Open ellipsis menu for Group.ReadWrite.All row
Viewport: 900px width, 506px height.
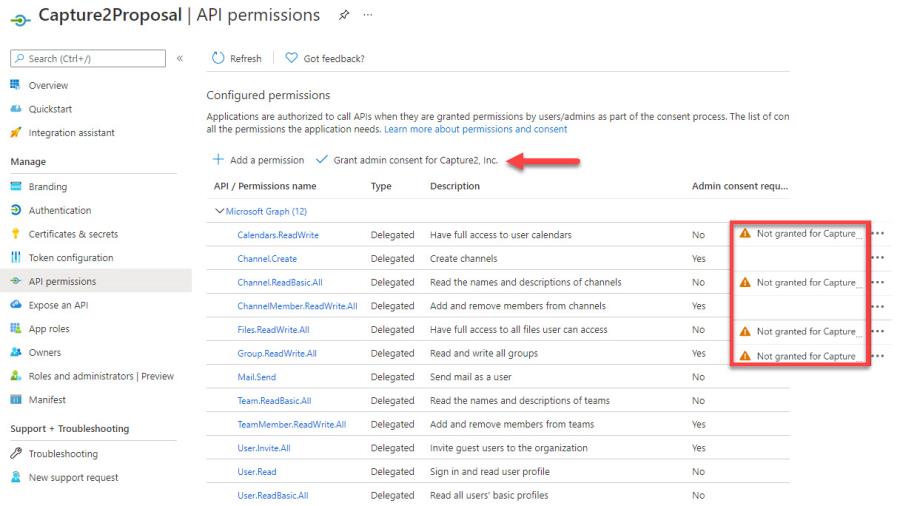click(878, 356)
